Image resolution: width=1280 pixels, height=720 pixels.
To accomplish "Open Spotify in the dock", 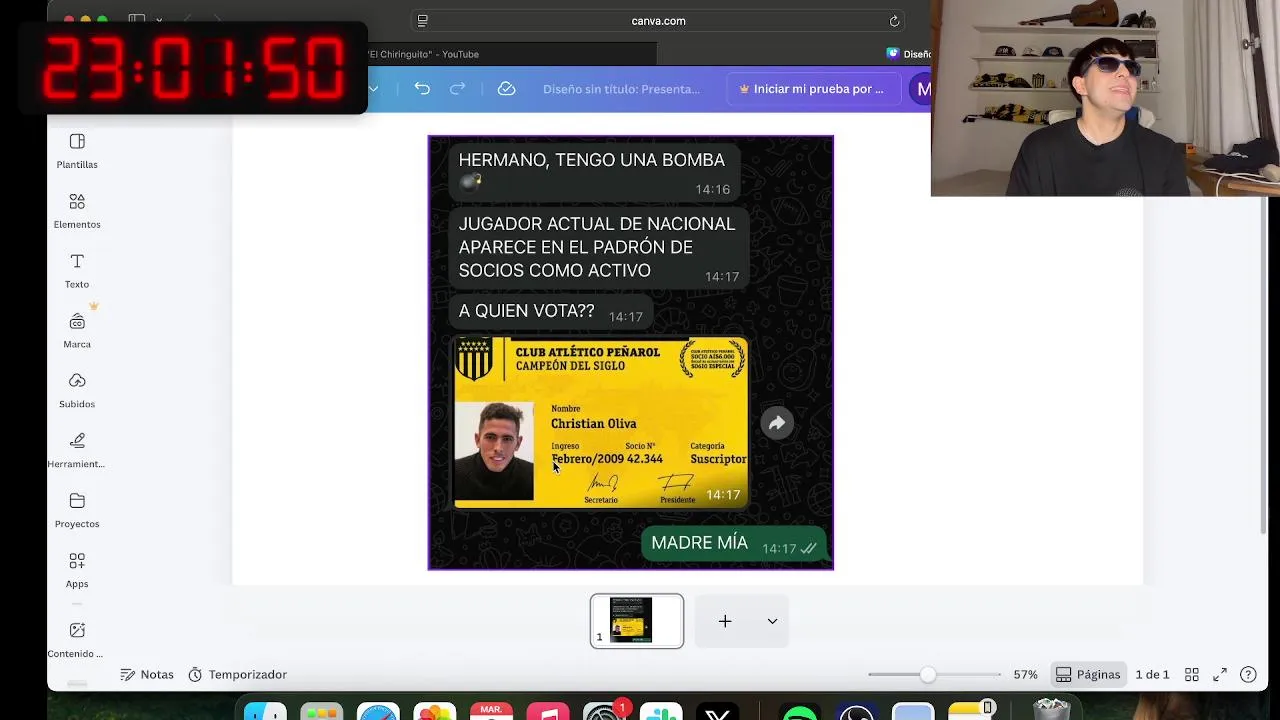I will [800, 714].
